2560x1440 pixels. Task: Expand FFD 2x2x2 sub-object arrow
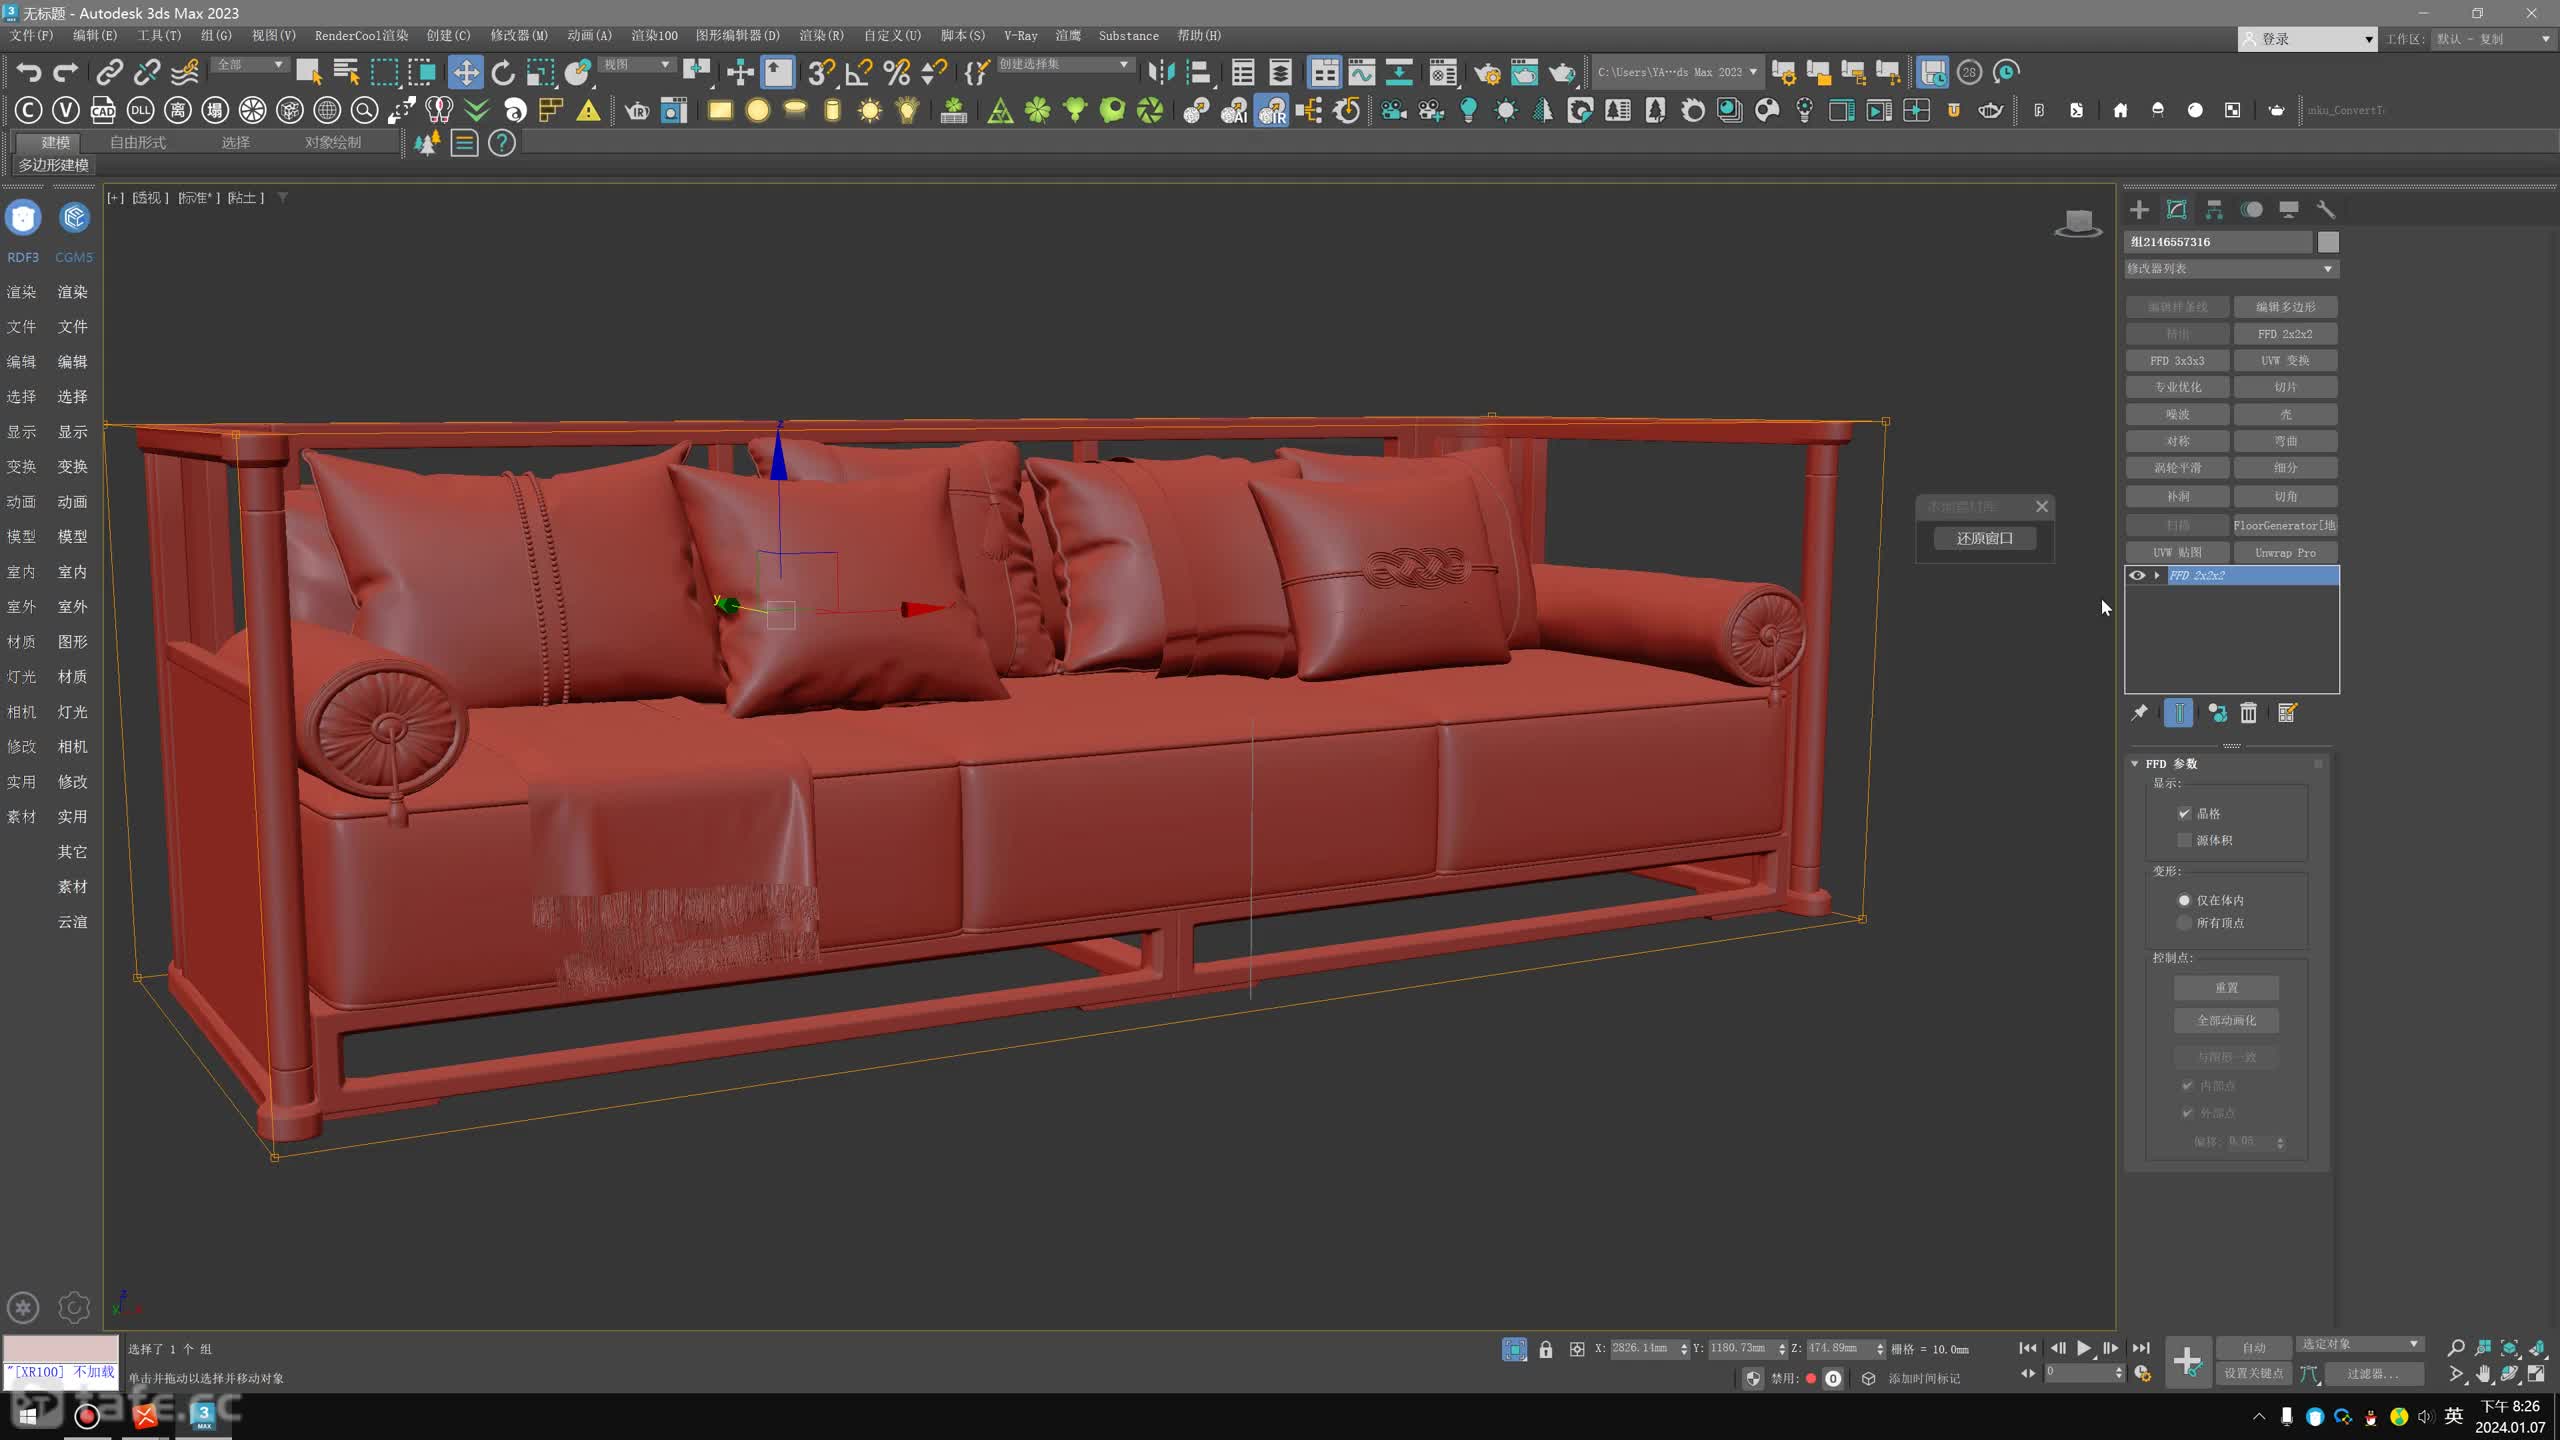coord(2157,575)
